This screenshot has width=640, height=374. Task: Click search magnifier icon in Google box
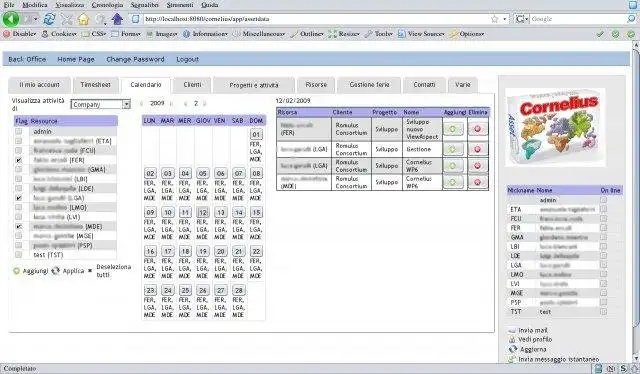click(x=632, y=19)
